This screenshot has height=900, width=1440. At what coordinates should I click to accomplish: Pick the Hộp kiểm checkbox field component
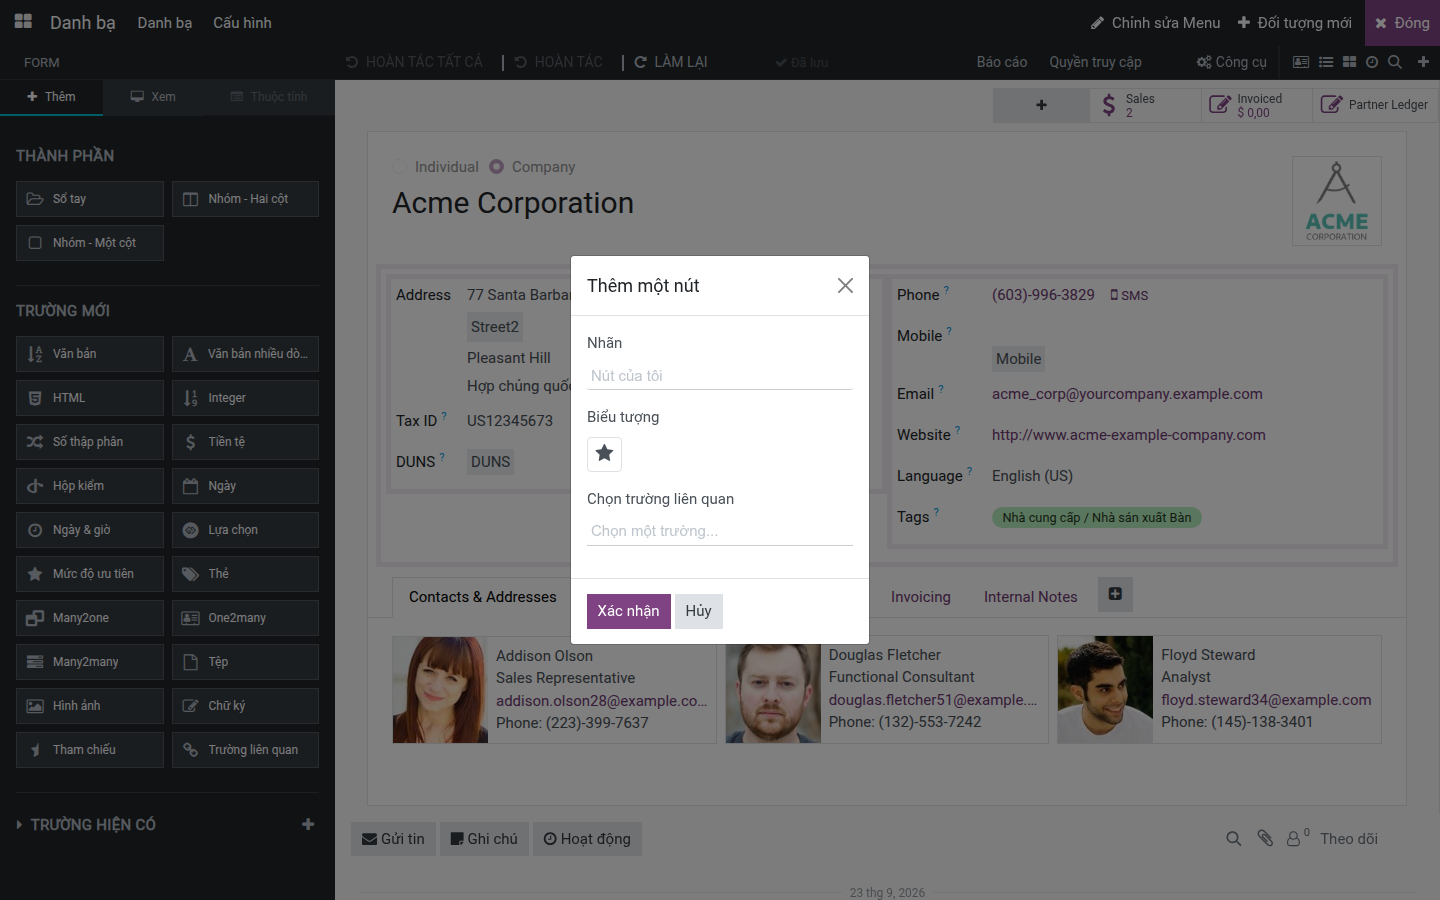[x=90, y=486]
